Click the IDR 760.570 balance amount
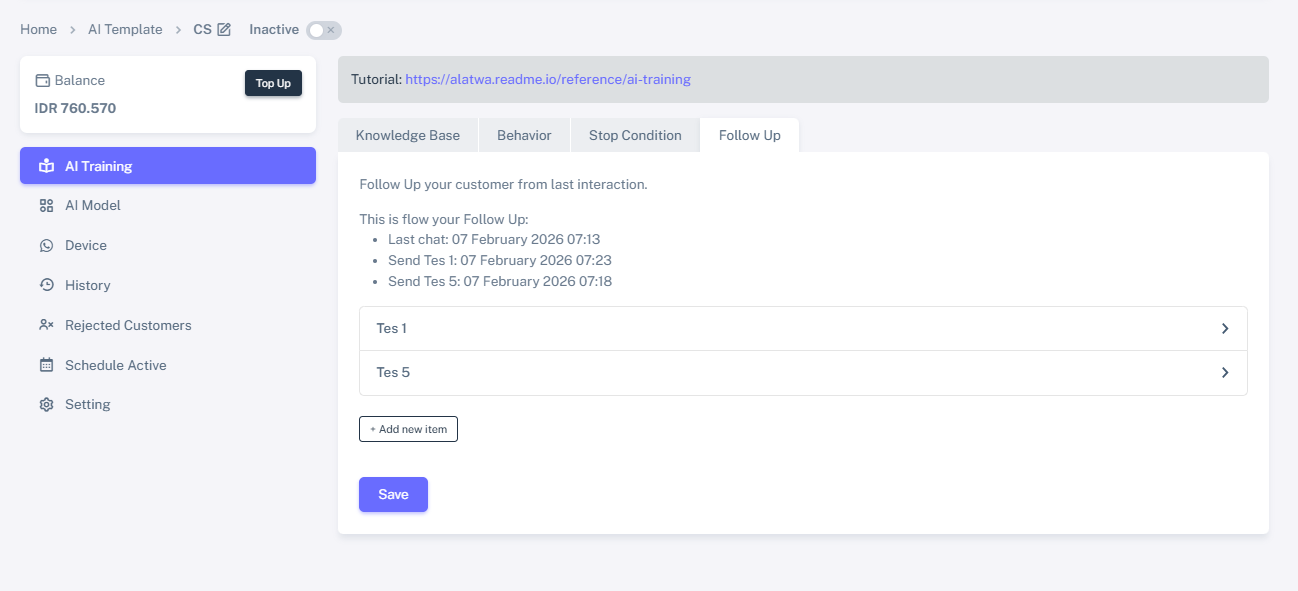Viewport: 1298px width, 591px height. click(x=75, y=108)
